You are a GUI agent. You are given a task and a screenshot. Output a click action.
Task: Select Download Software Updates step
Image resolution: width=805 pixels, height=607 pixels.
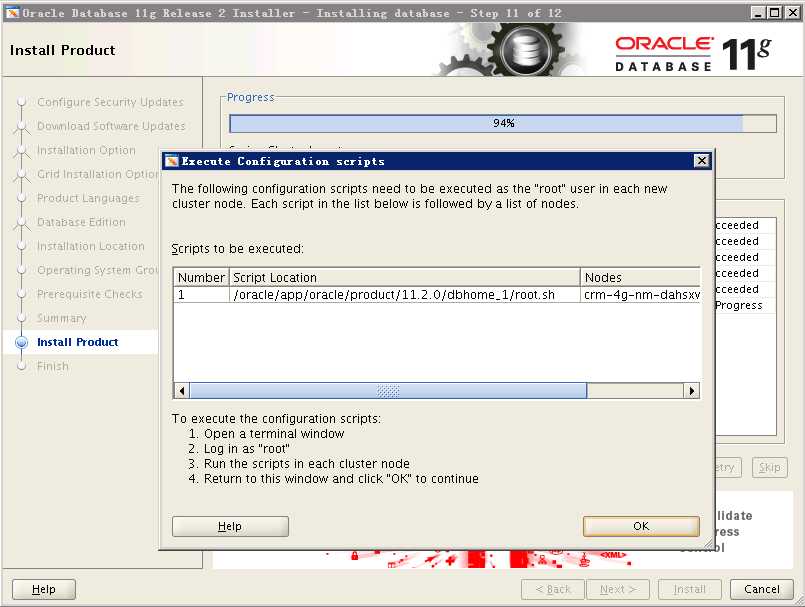pos(111,126)
